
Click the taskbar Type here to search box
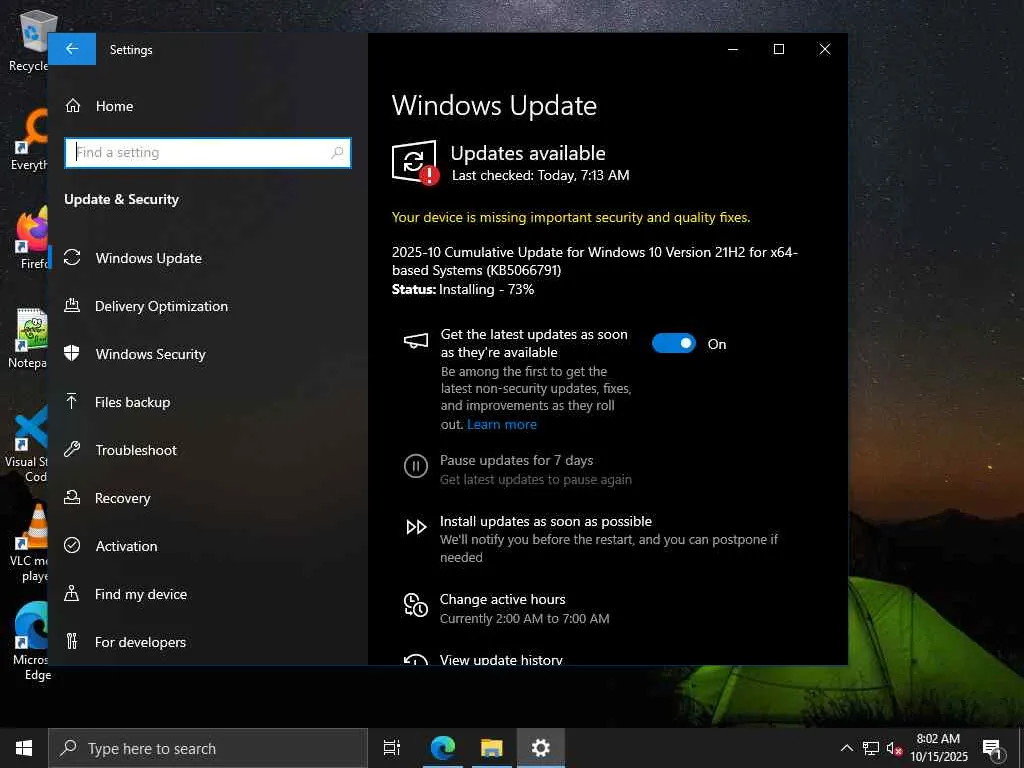[208, 748]
